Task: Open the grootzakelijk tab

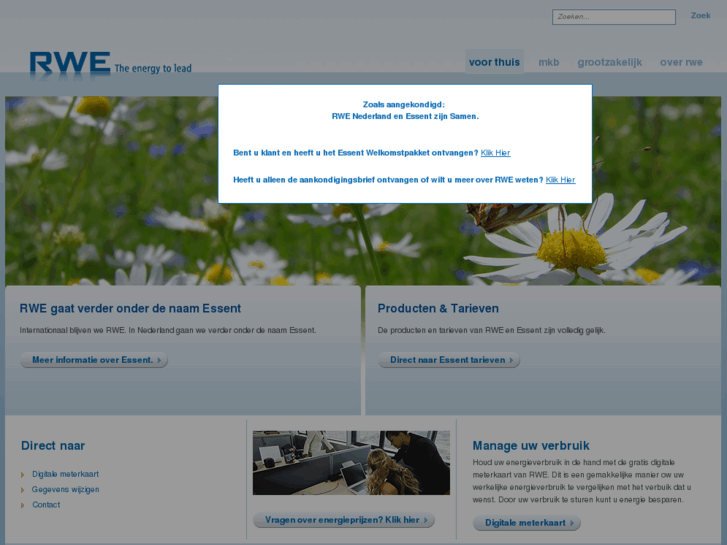Action: pos(609,62)
